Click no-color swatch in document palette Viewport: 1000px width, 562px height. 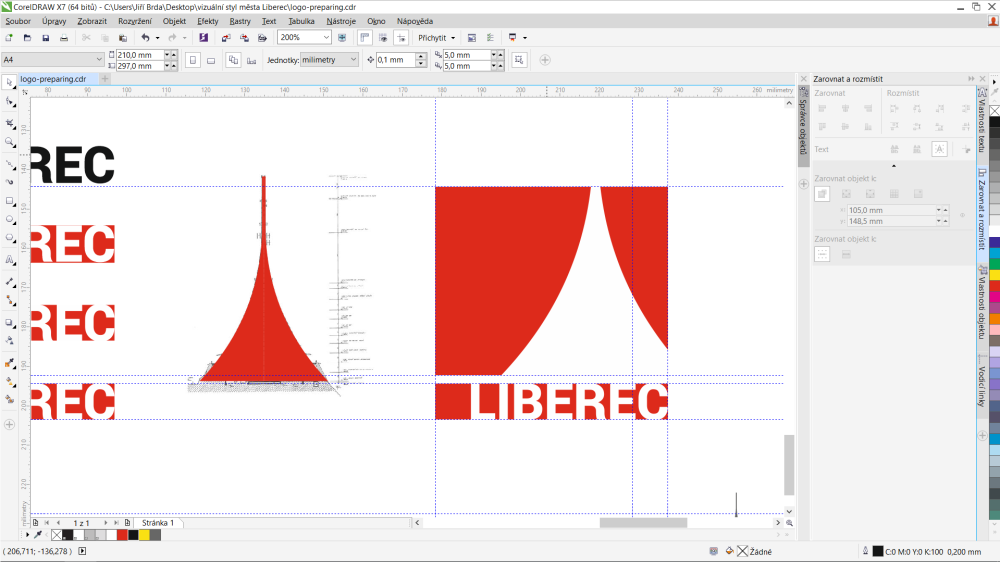[57, 535]
